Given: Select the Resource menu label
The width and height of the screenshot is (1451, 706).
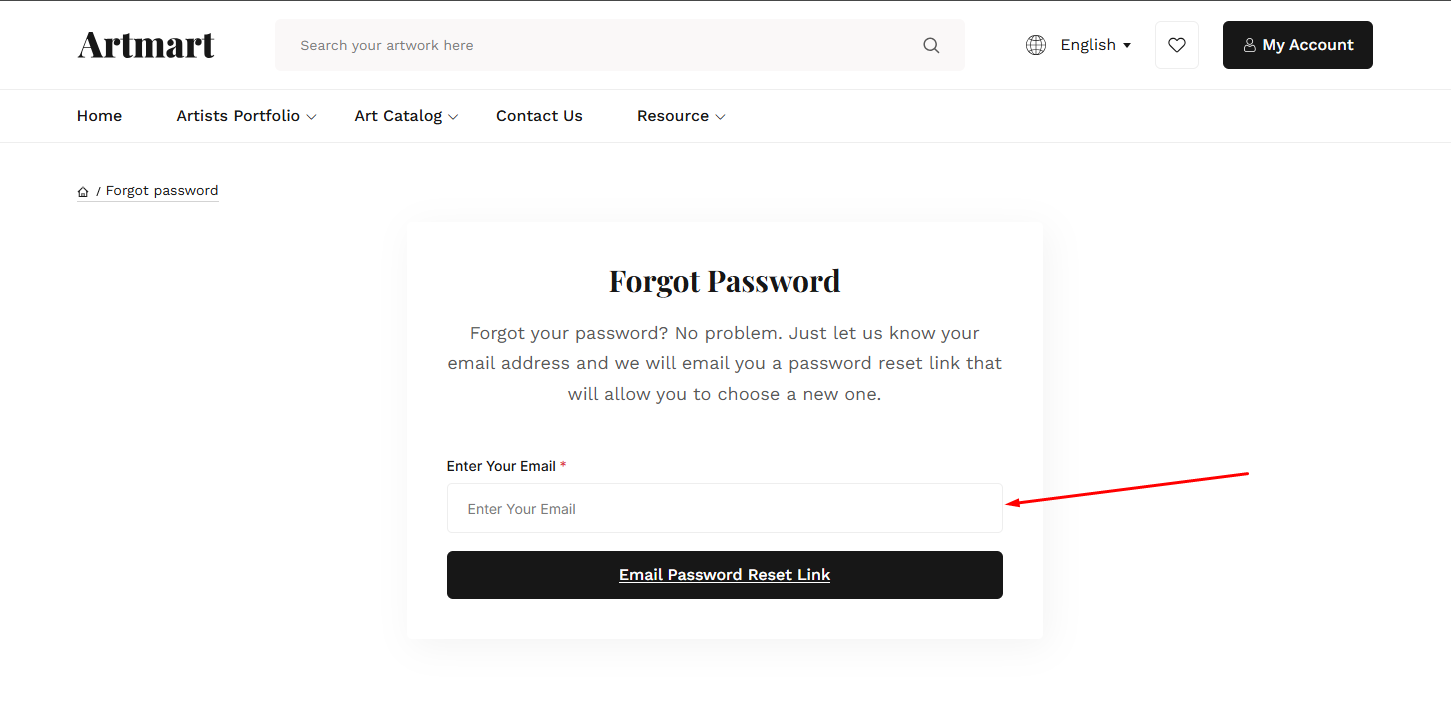Looking at the screenshot, I should click(x=673, y=116).
